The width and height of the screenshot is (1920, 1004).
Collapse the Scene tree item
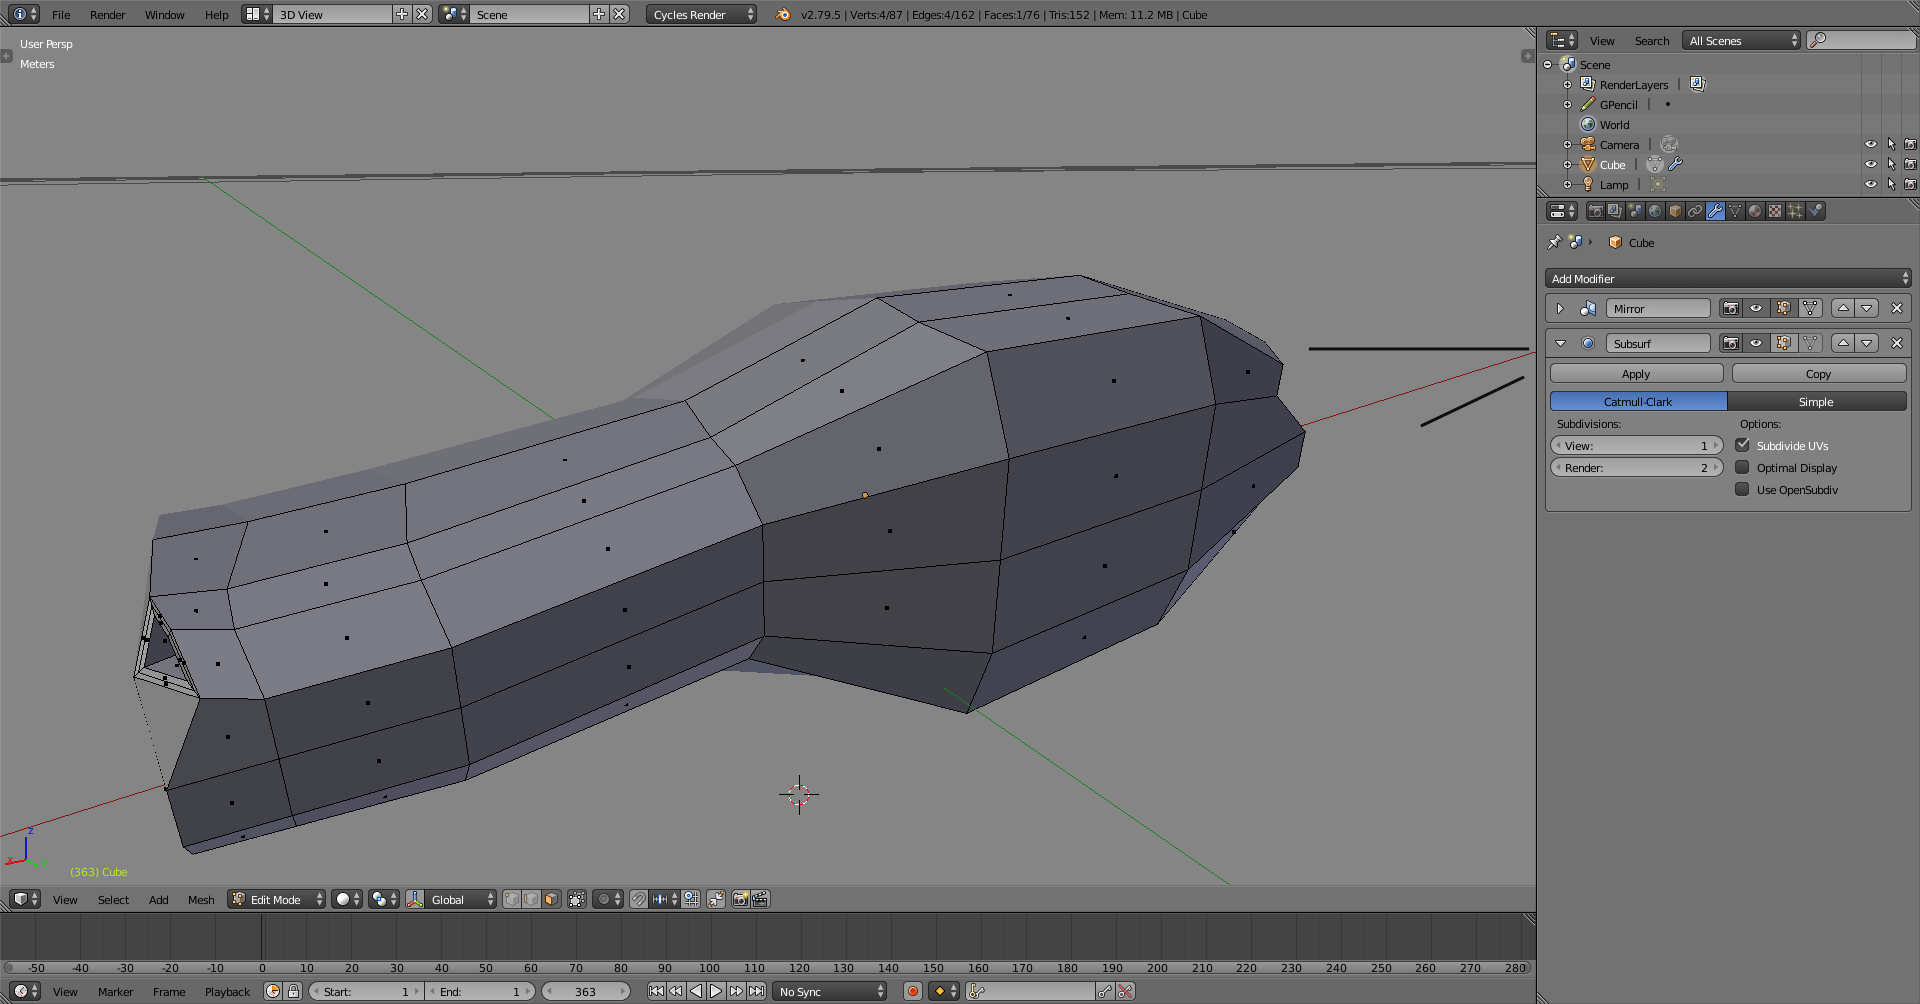tap(1548, 64)
